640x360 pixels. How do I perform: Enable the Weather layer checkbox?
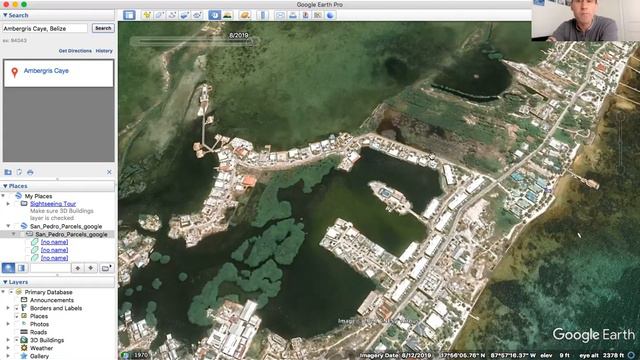click(17, 348)
